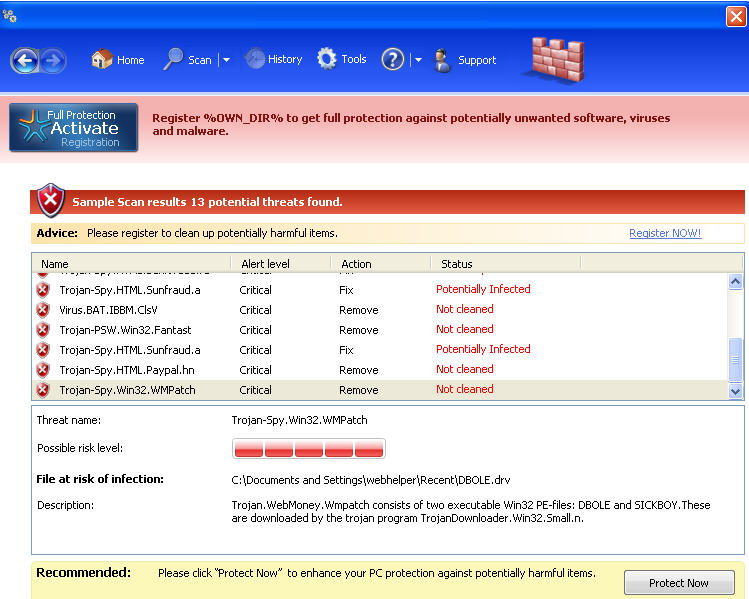Click the gears icon in title bar
The width and height of the screenshot is (749, 599).
pos(10,17)
